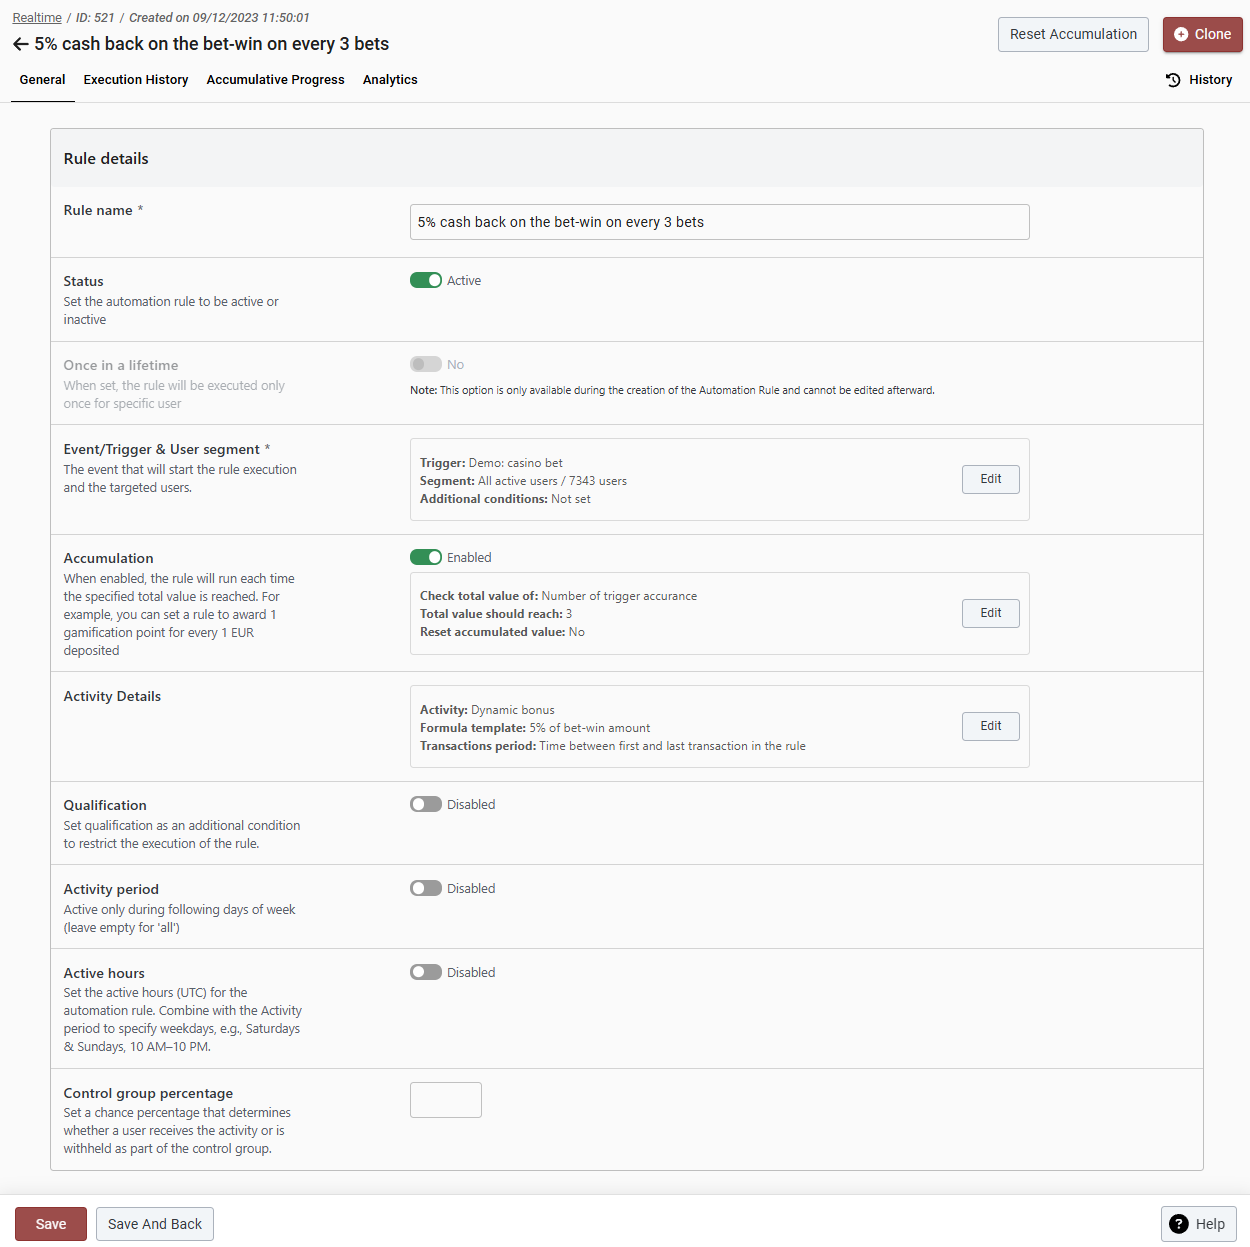
Task: Click the Save button
Action: 51,1224
